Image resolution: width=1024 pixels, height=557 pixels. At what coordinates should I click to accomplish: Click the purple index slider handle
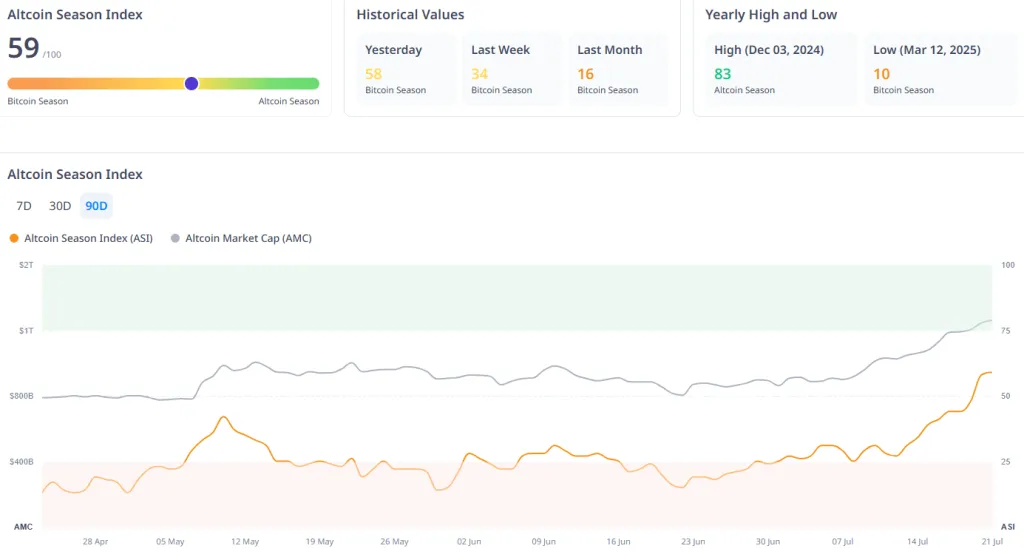[191, 84]
